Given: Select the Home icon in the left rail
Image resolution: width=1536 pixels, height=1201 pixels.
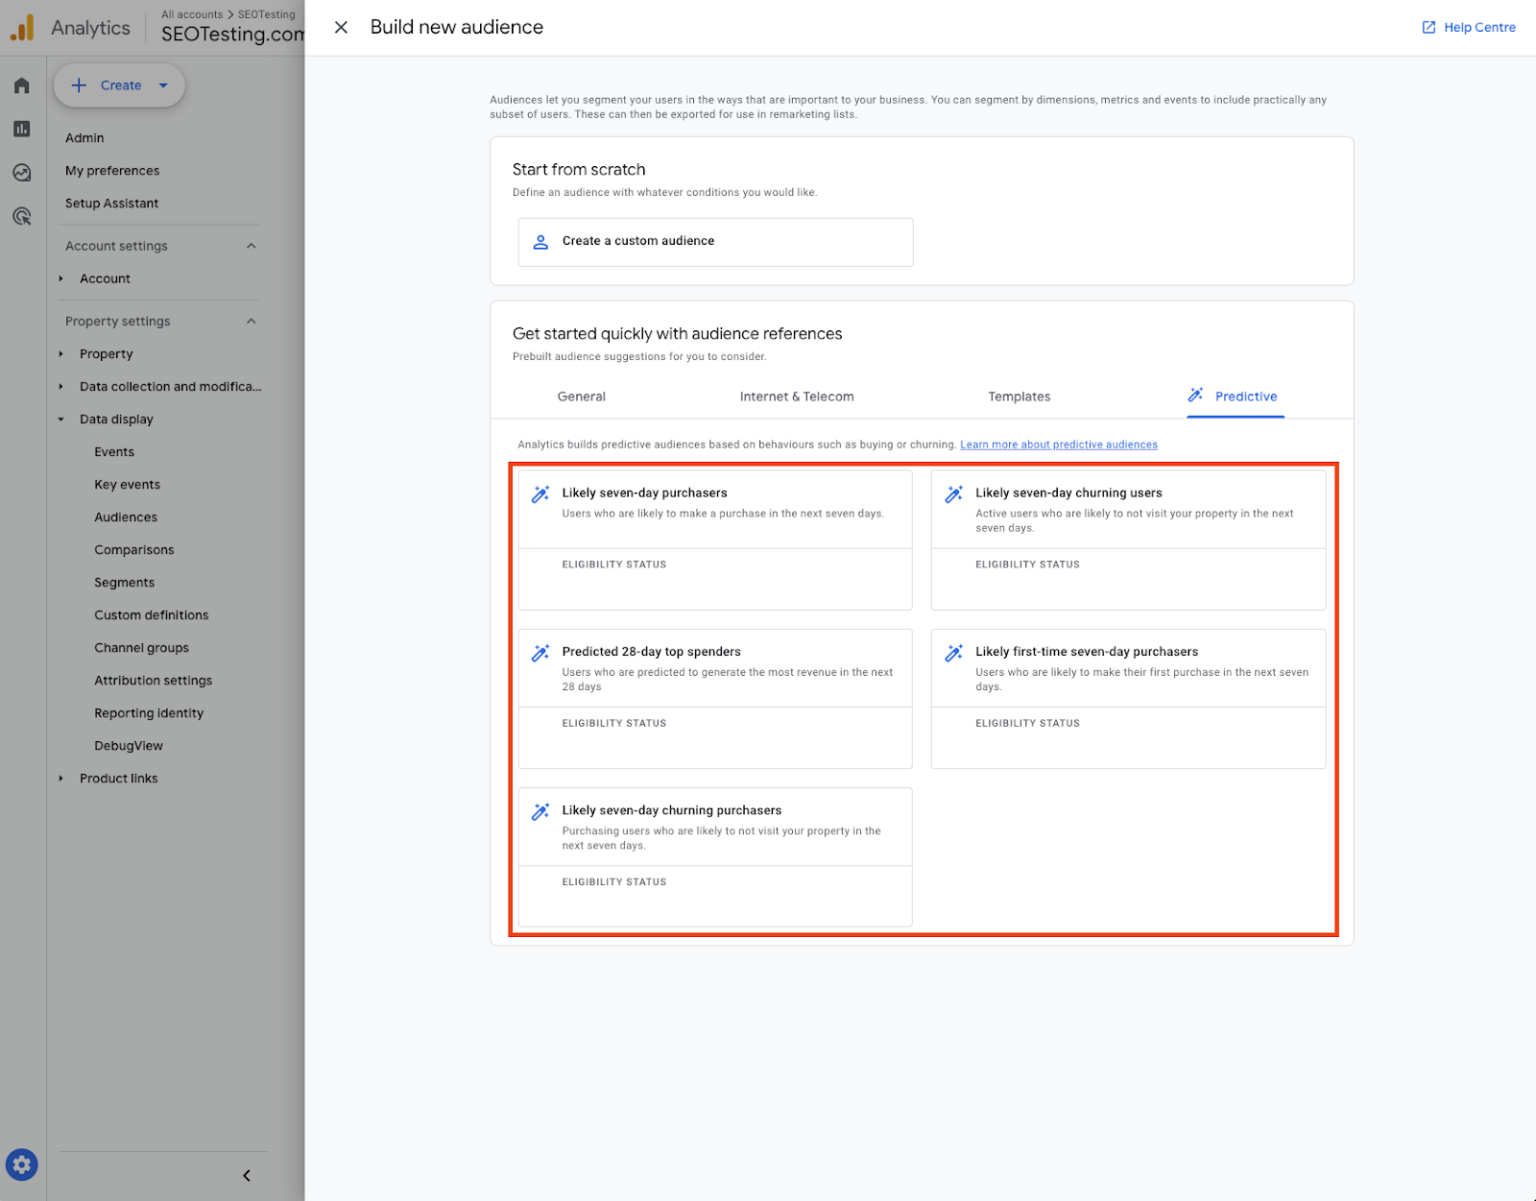Looking at the screenshot, I should (21, 85).
